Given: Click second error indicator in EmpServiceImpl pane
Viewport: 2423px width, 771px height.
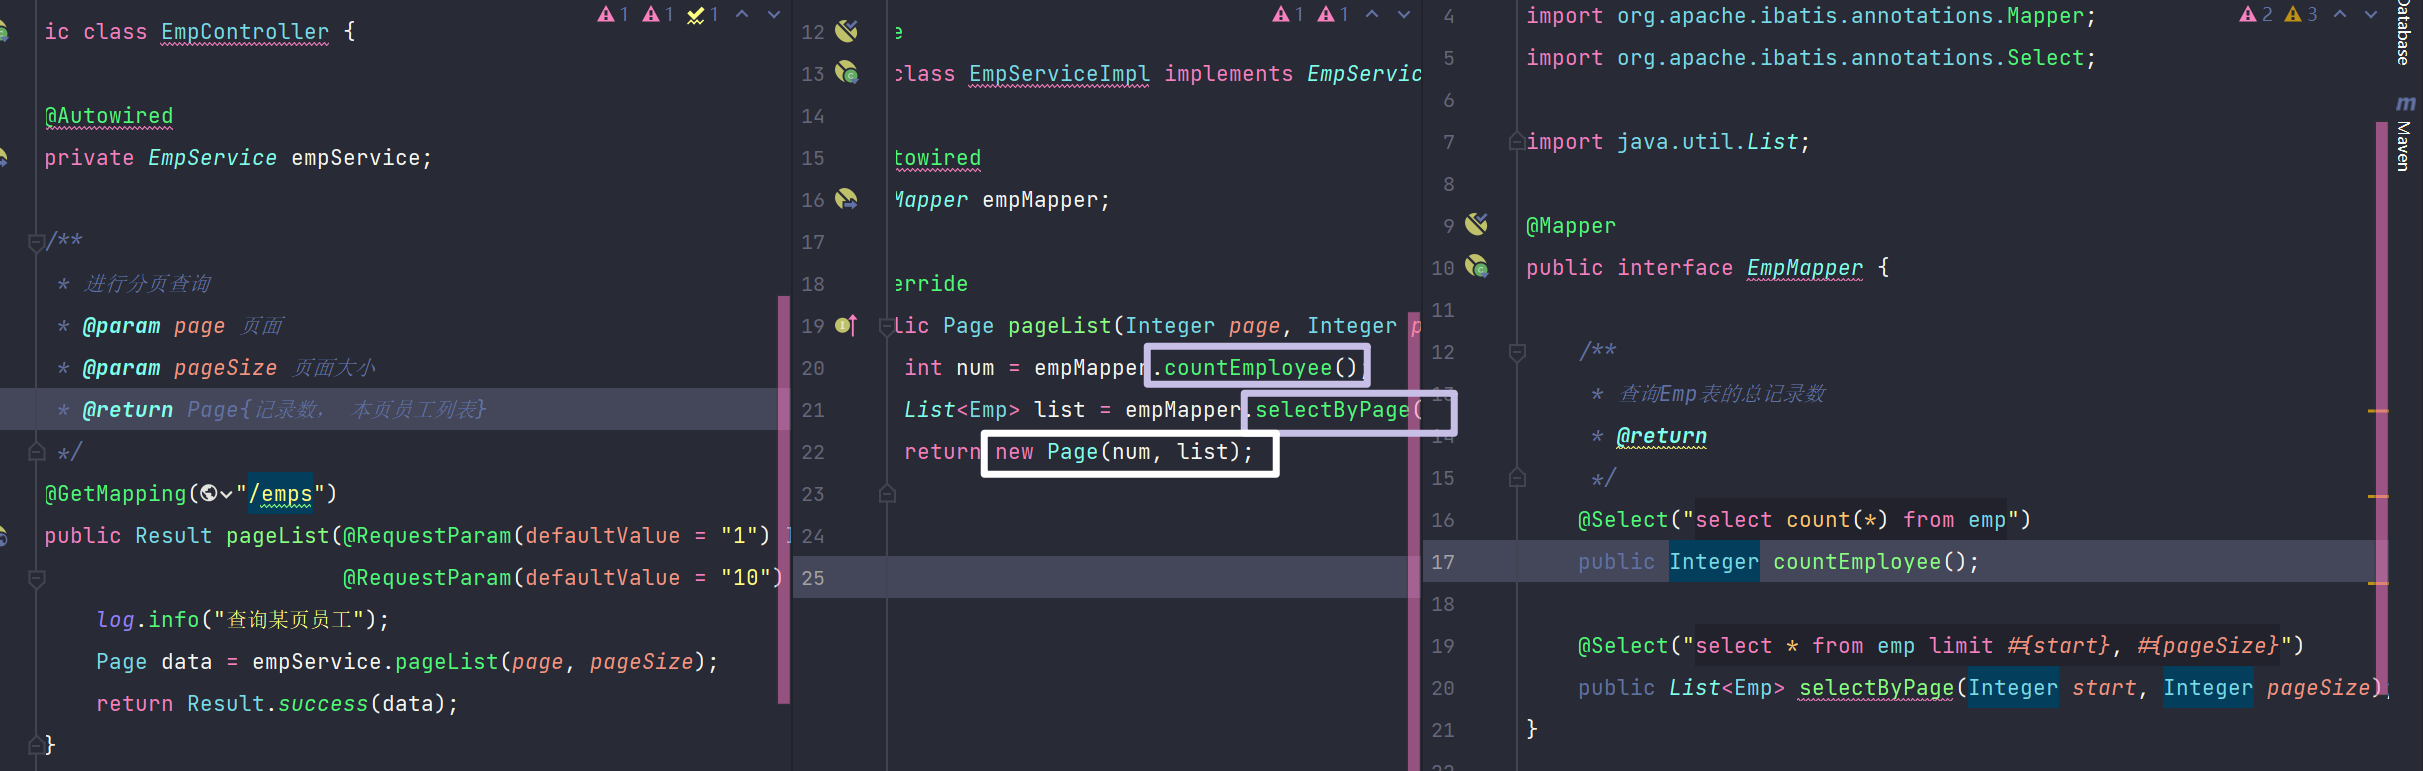Looking at the screenshot, I should click(1333, 14).
